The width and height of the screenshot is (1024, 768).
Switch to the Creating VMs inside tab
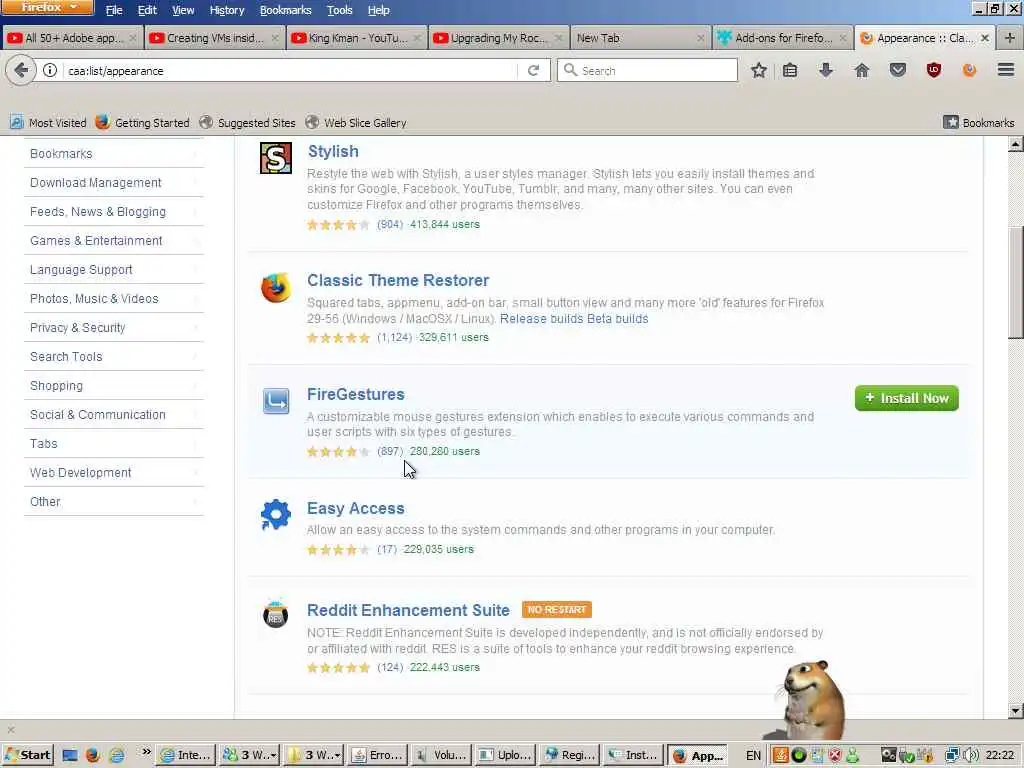tap(214, 38)
